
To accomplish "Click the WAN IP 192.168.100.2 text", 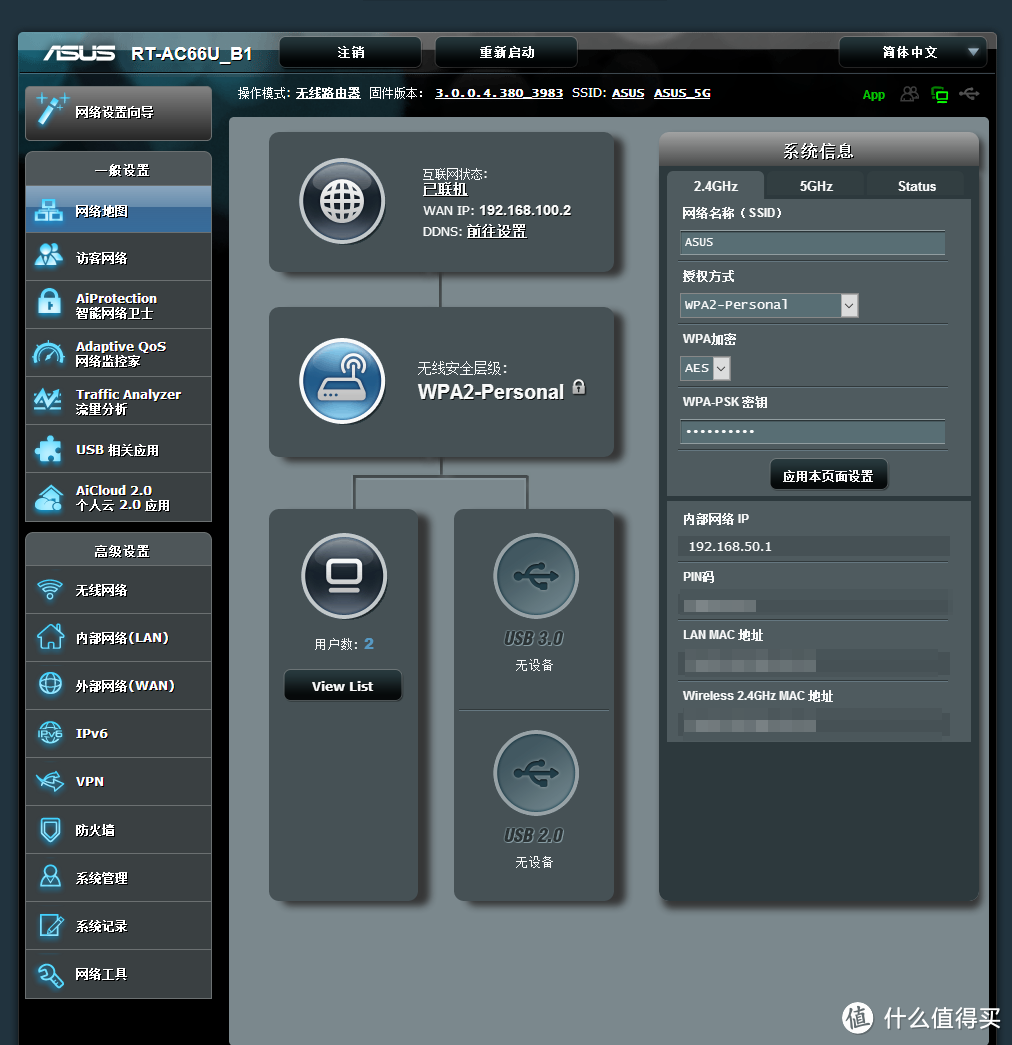I will pyautogui.click(x=525, y=210).
